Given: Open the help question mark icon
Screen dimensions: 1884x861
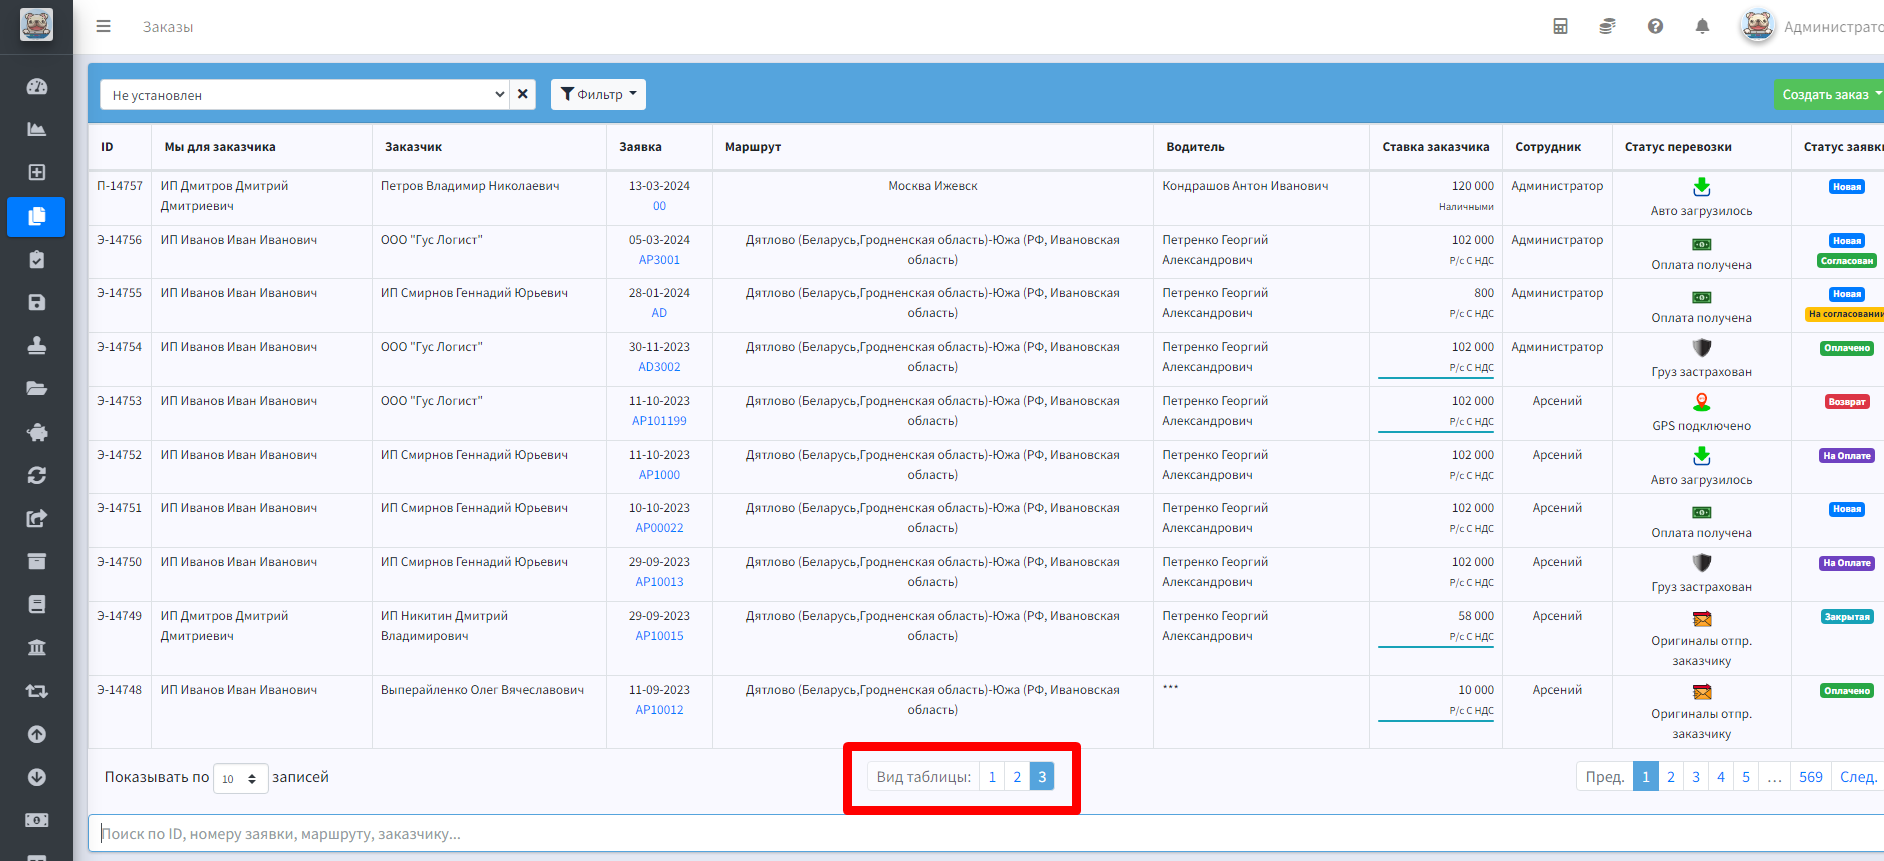Looking at the screenshot, I should tap(1655, 26).
